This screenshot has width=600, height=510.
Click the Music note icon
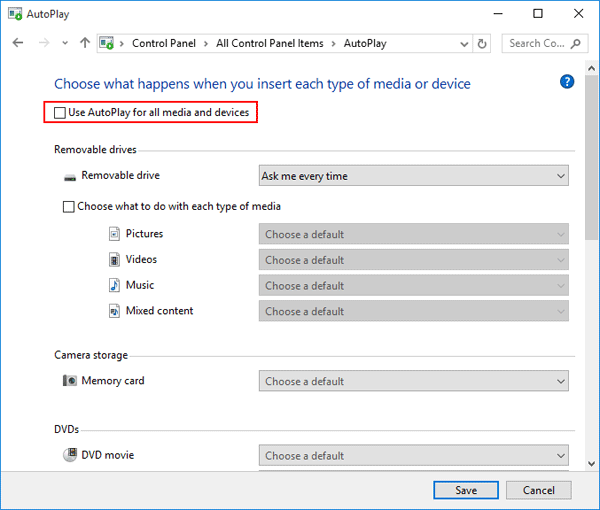pyautogui.click(x=114, y=285)
